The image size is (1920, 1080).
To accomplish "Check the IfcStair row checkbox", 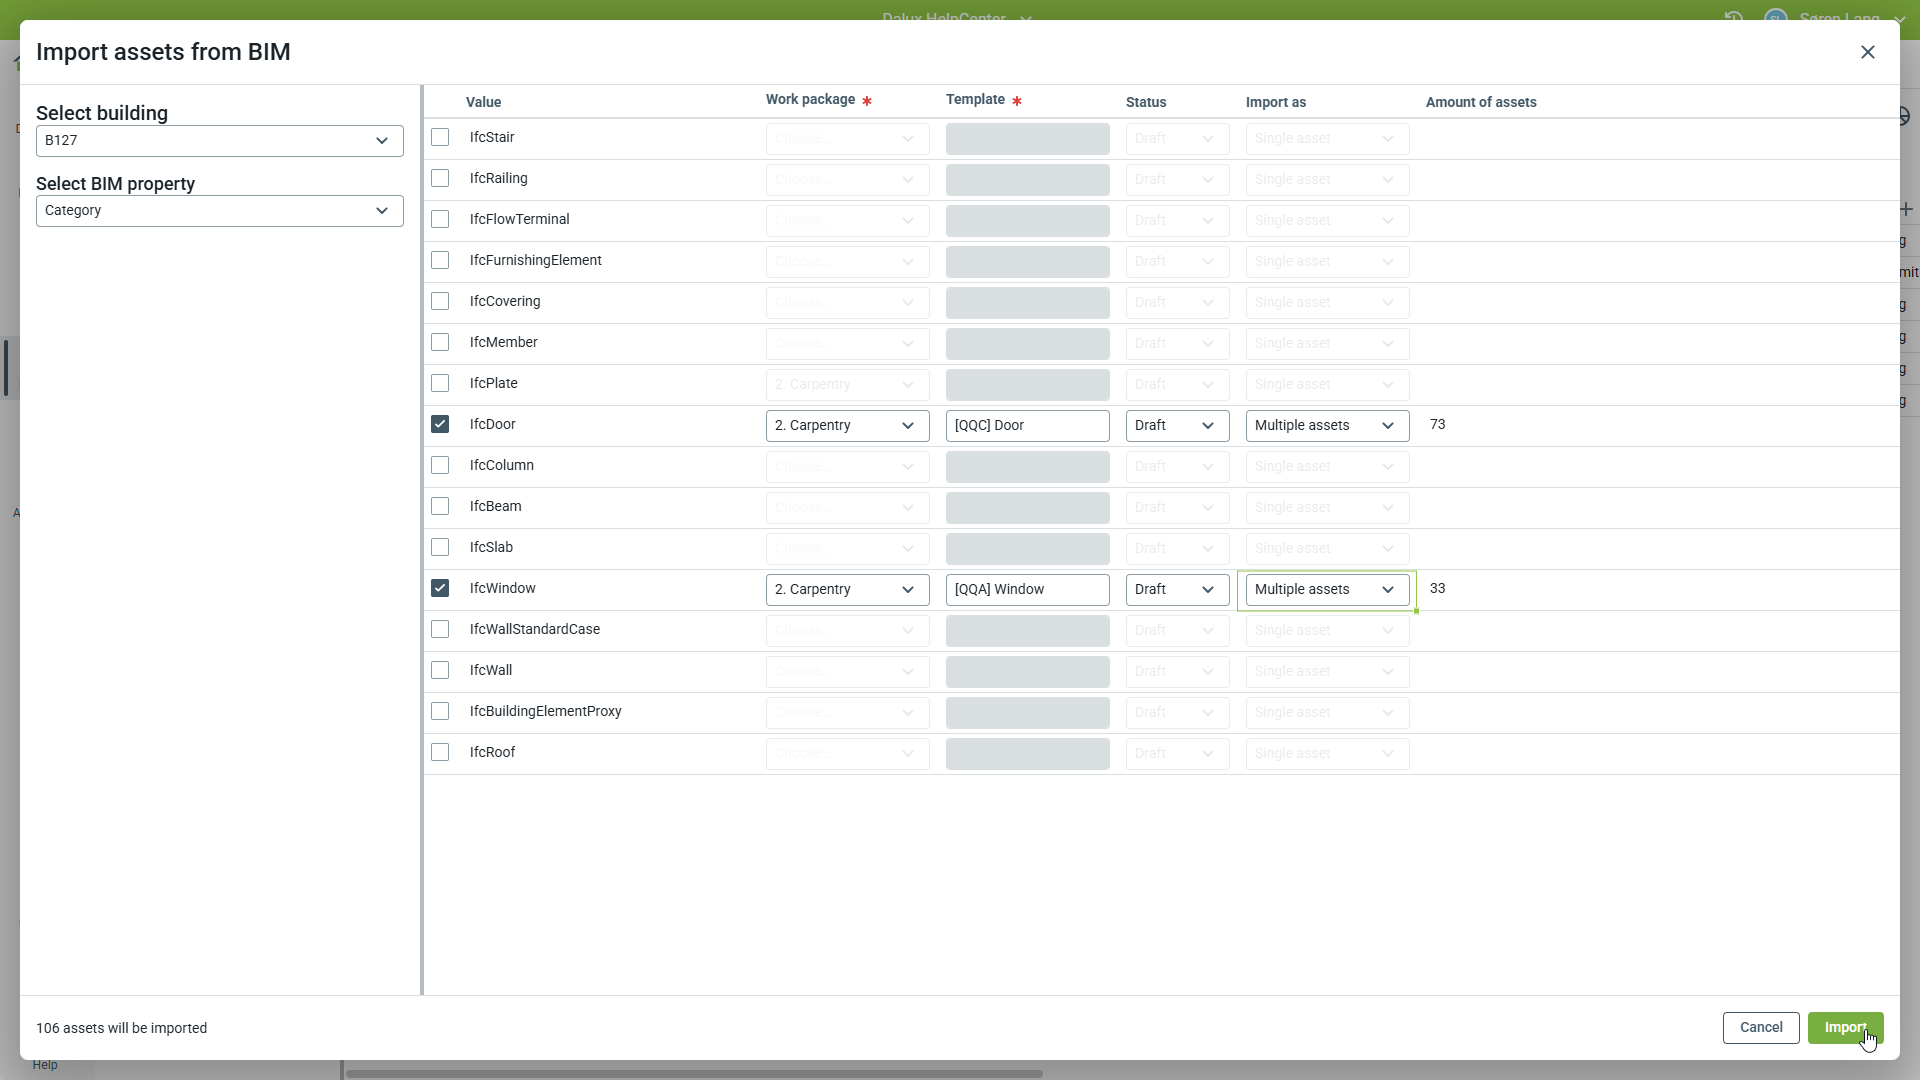I will point(440,137).
